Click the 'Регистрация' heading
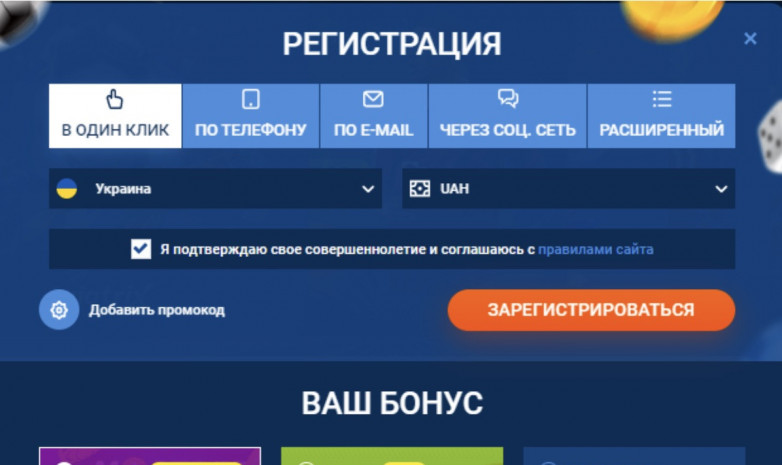This screenshot has height=465, width=782. 392,44
